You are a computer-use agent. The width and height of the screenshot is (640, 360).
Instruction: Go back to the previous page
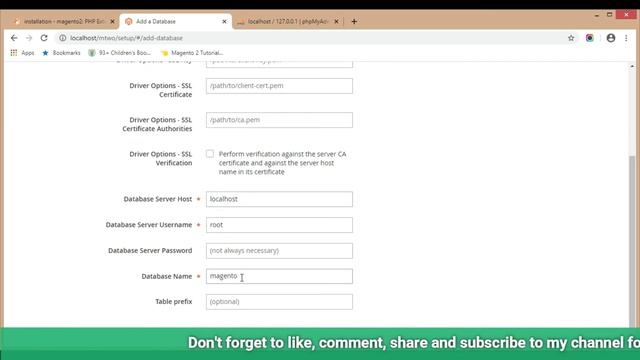[14, 38]
